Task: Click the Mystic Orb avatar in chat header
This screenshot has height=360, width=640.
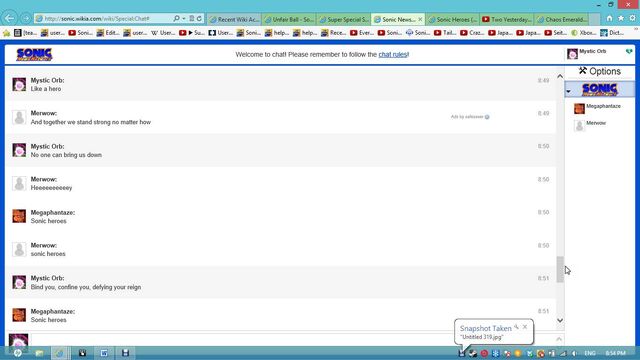Action: [572, 53]
